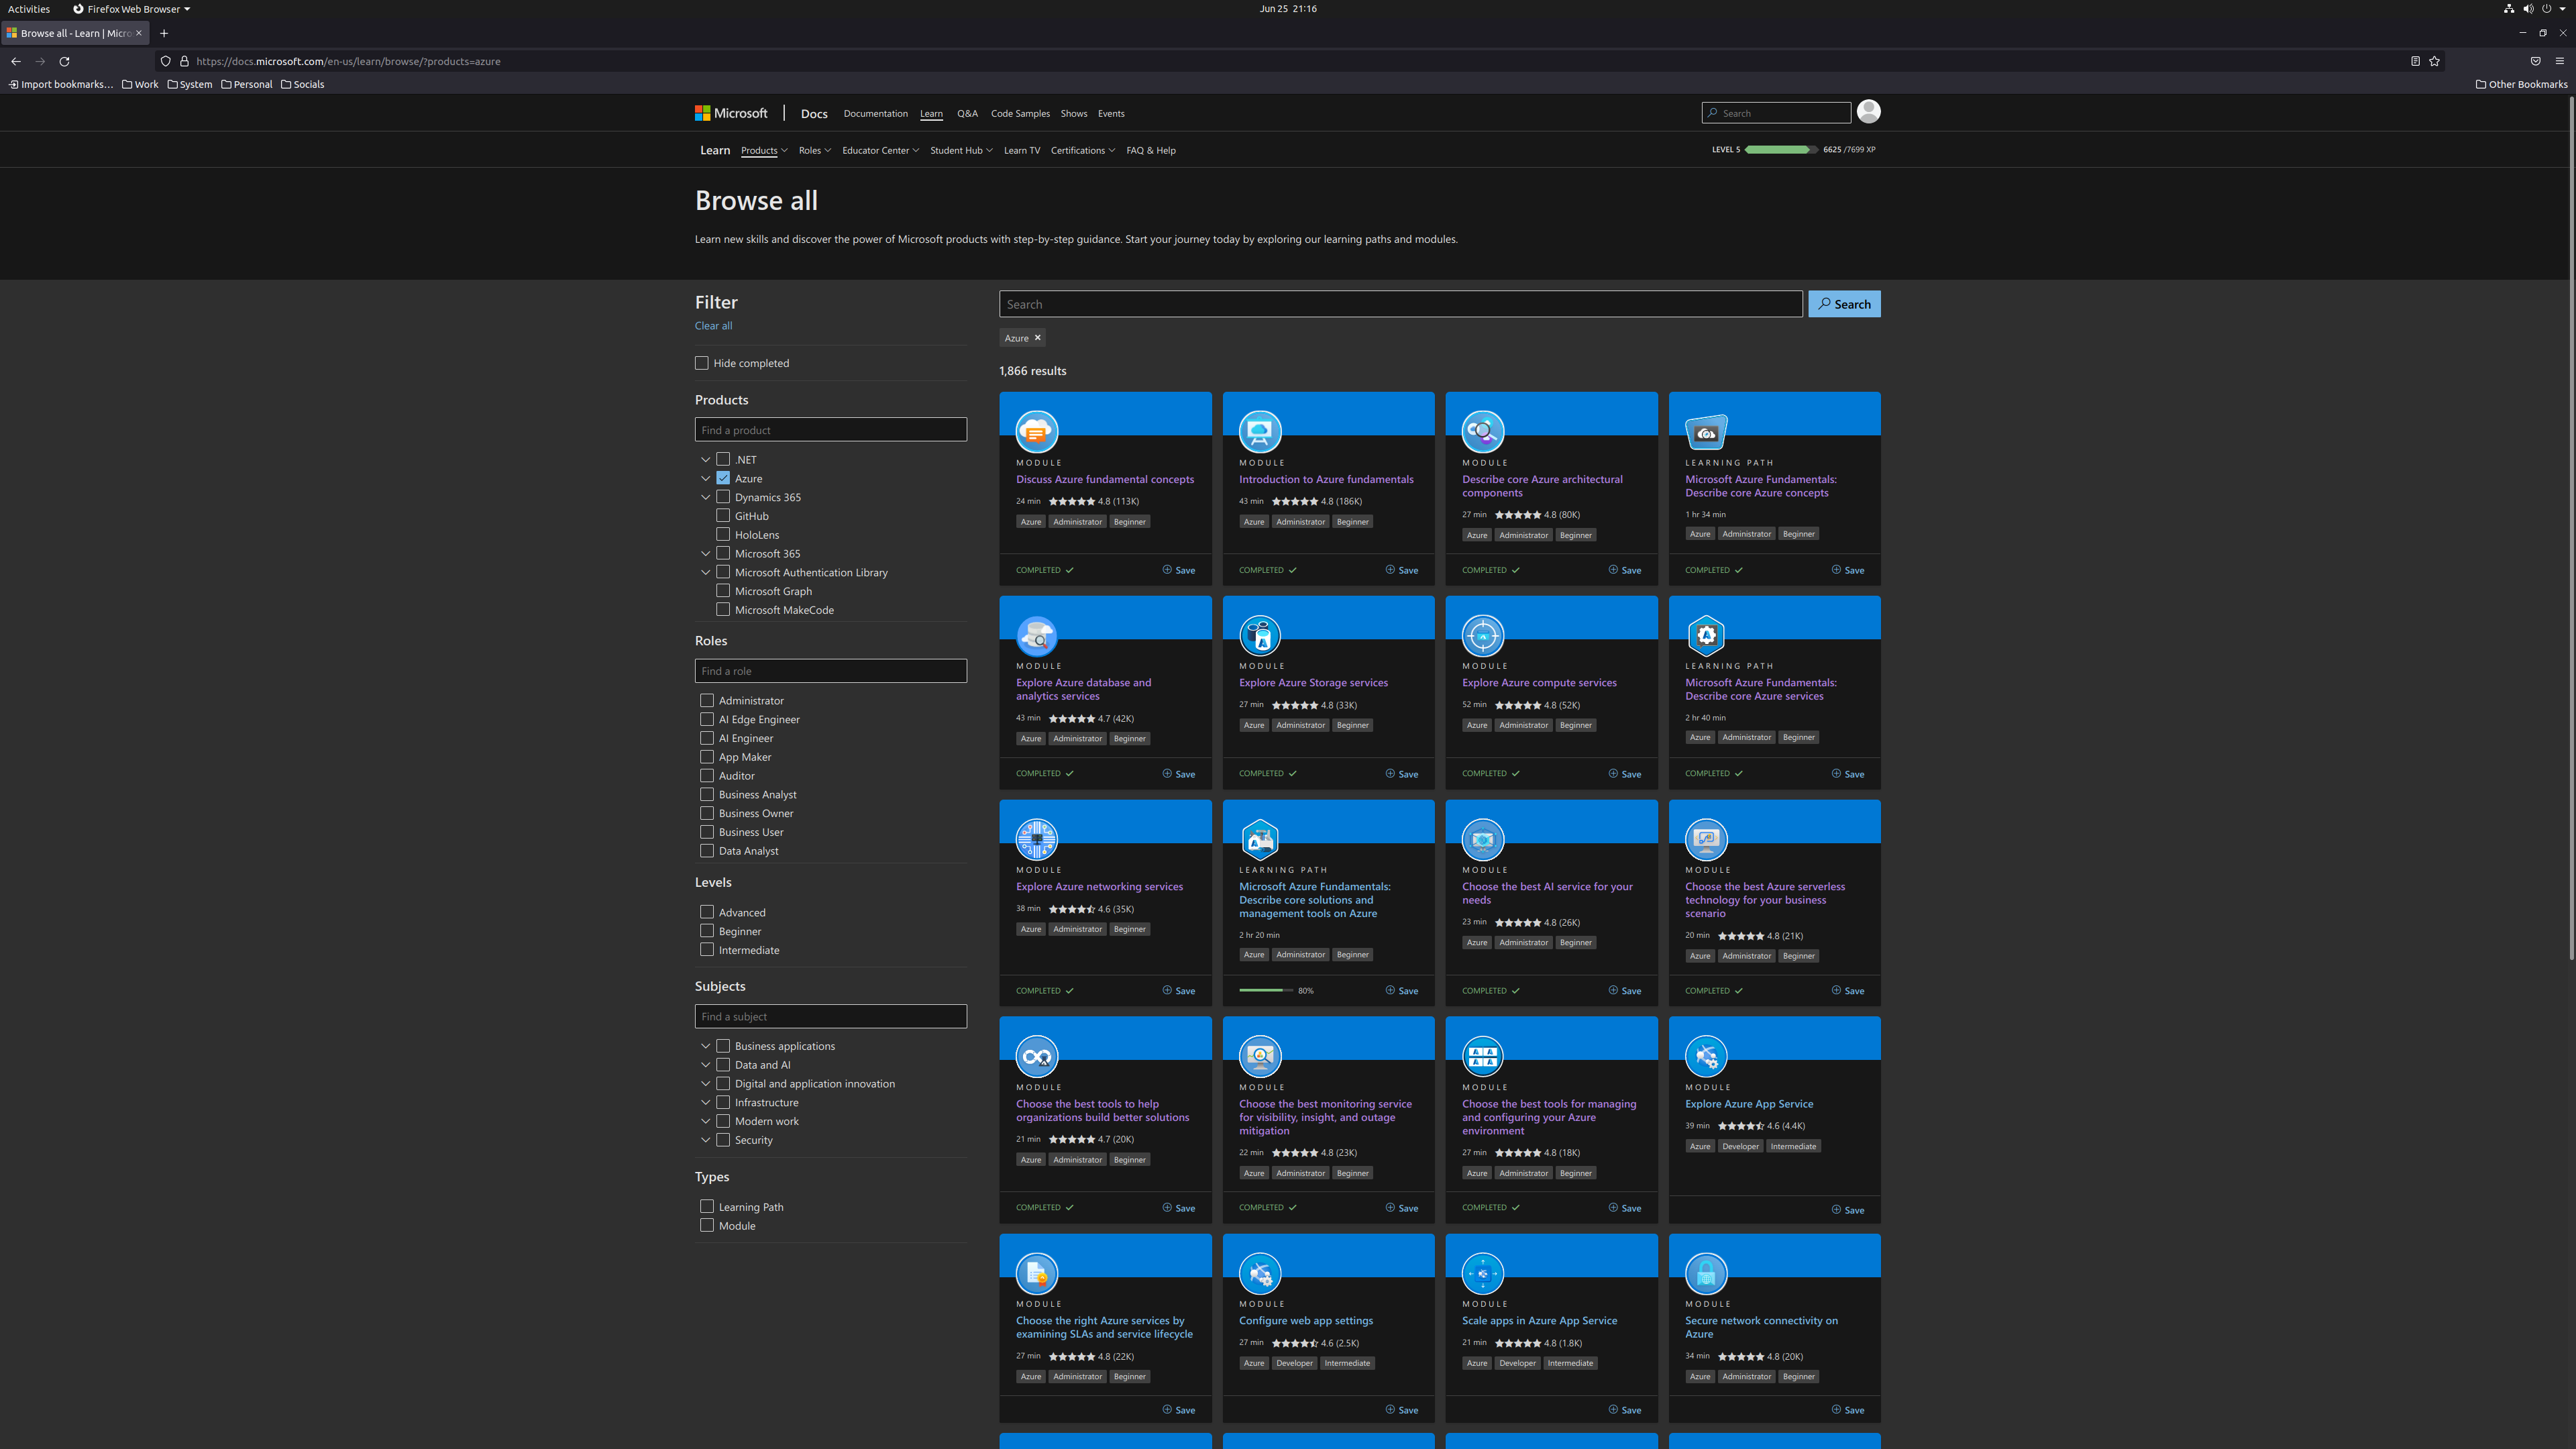This screenshot has width=2576, height=1449.
Task: Click Explore Azure networking services badge icon
Action: [x=1037, y=839]
